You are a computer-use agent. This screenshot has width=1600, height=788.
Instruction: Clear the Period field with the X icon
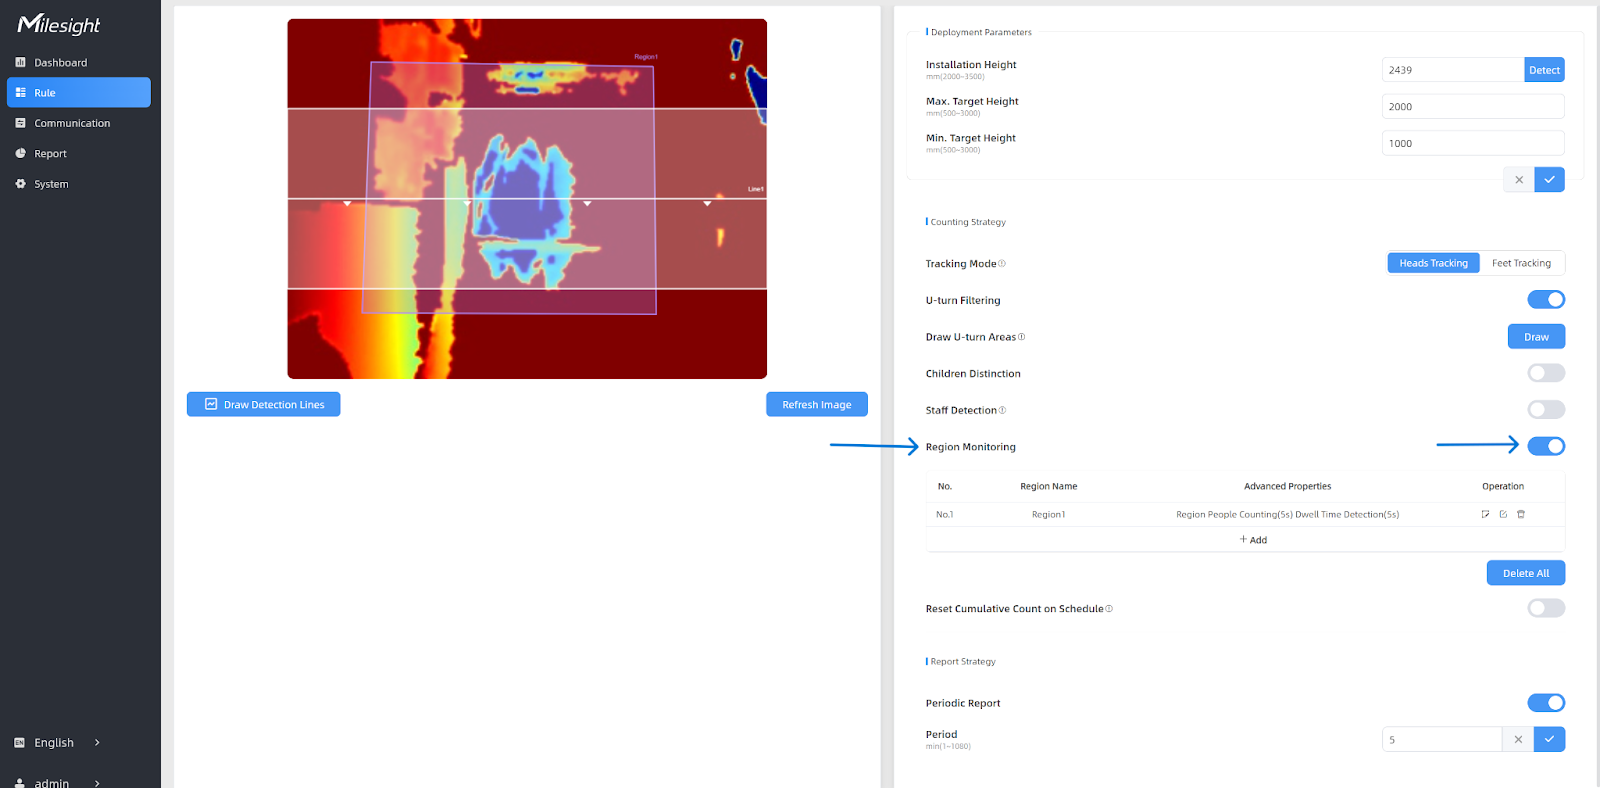[1518, 739]
